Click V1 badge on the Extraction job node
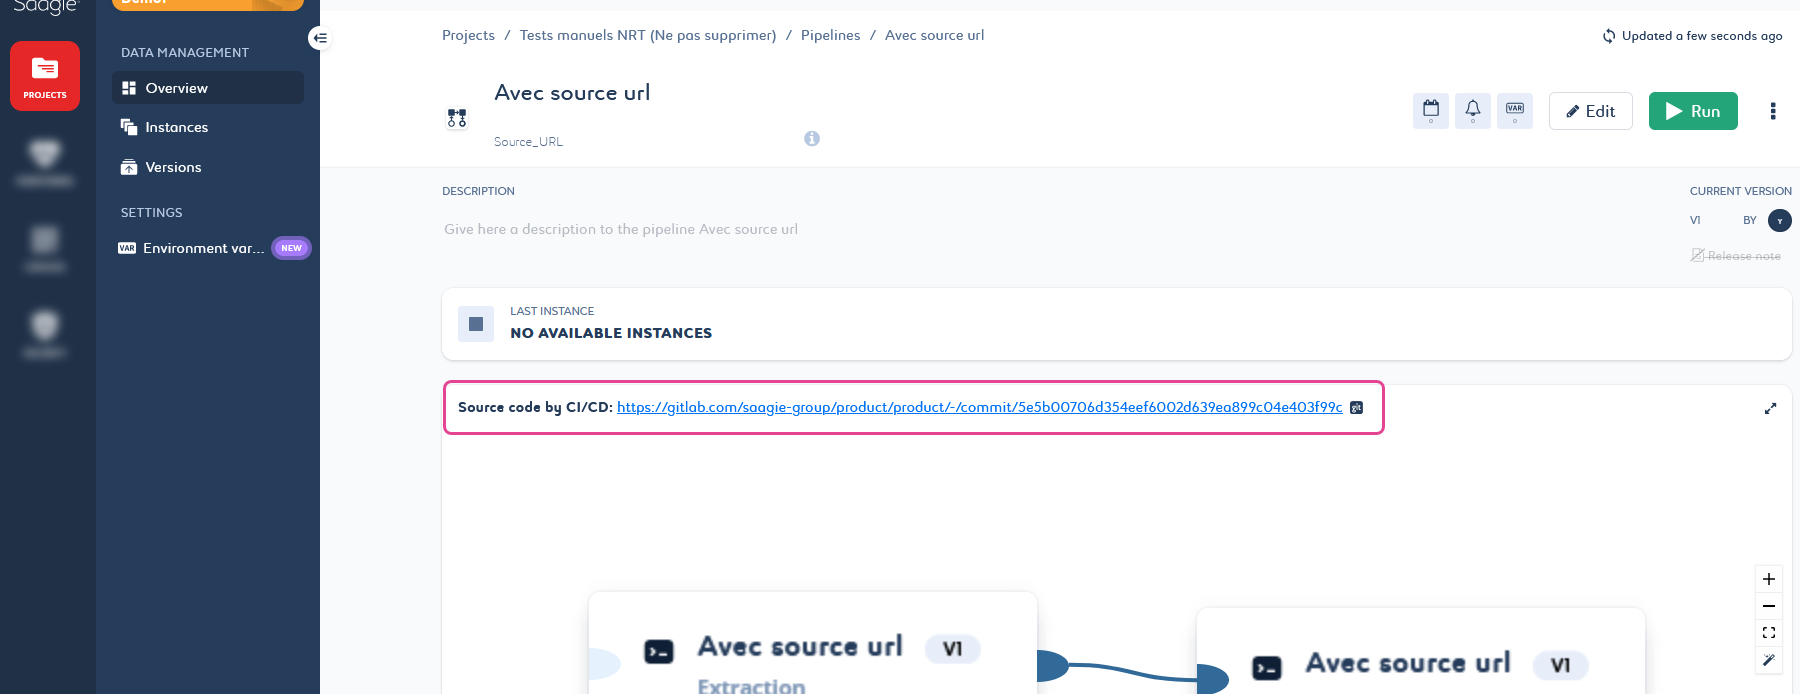 click(x=953, y=649)
